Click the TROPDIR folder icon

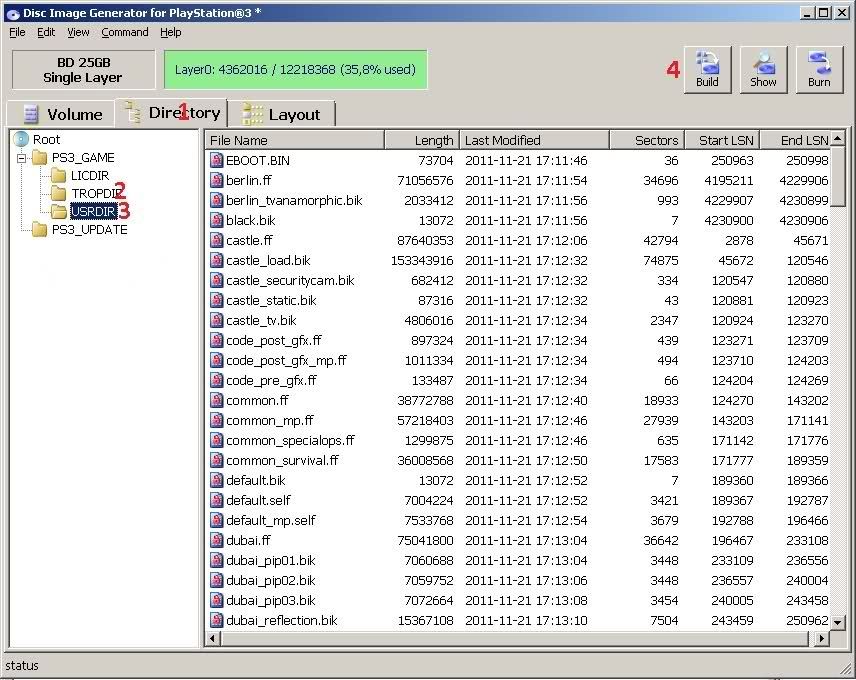click(x=58, y=194)
